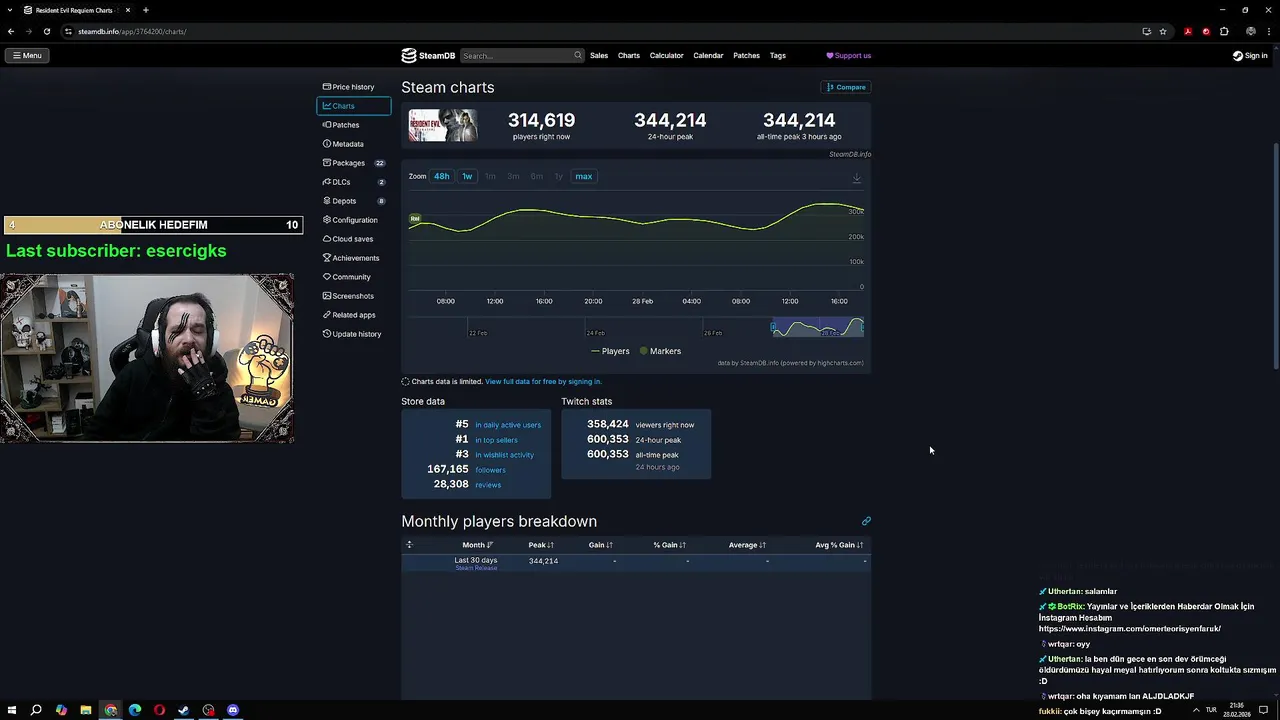Screen dimensions: 1280x720
Task: Click the table expand icon in header
Action: coord(409,545)
